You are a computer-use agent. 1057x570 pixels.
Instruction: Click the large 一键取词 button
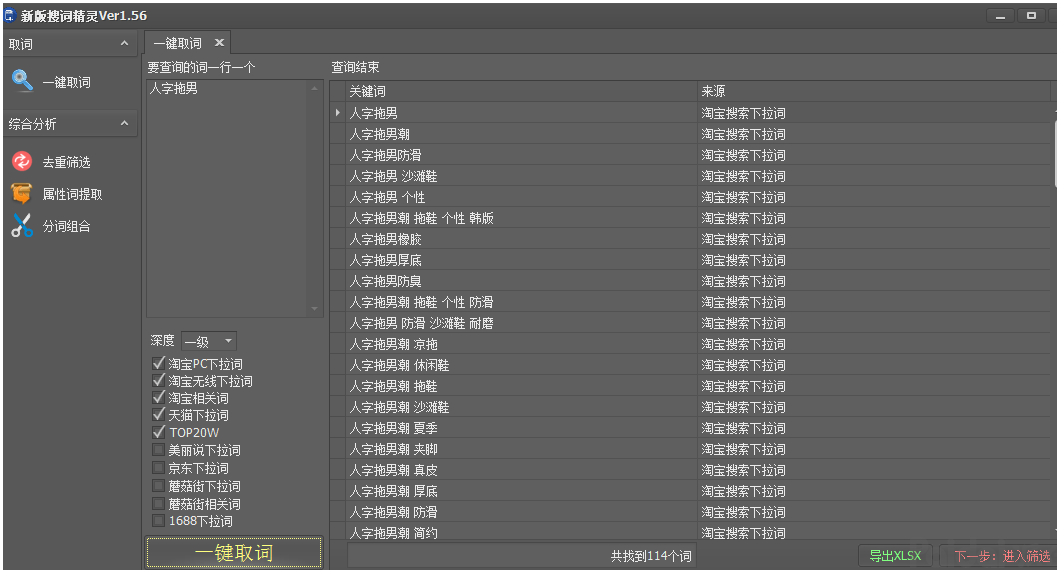pos(234,552)
